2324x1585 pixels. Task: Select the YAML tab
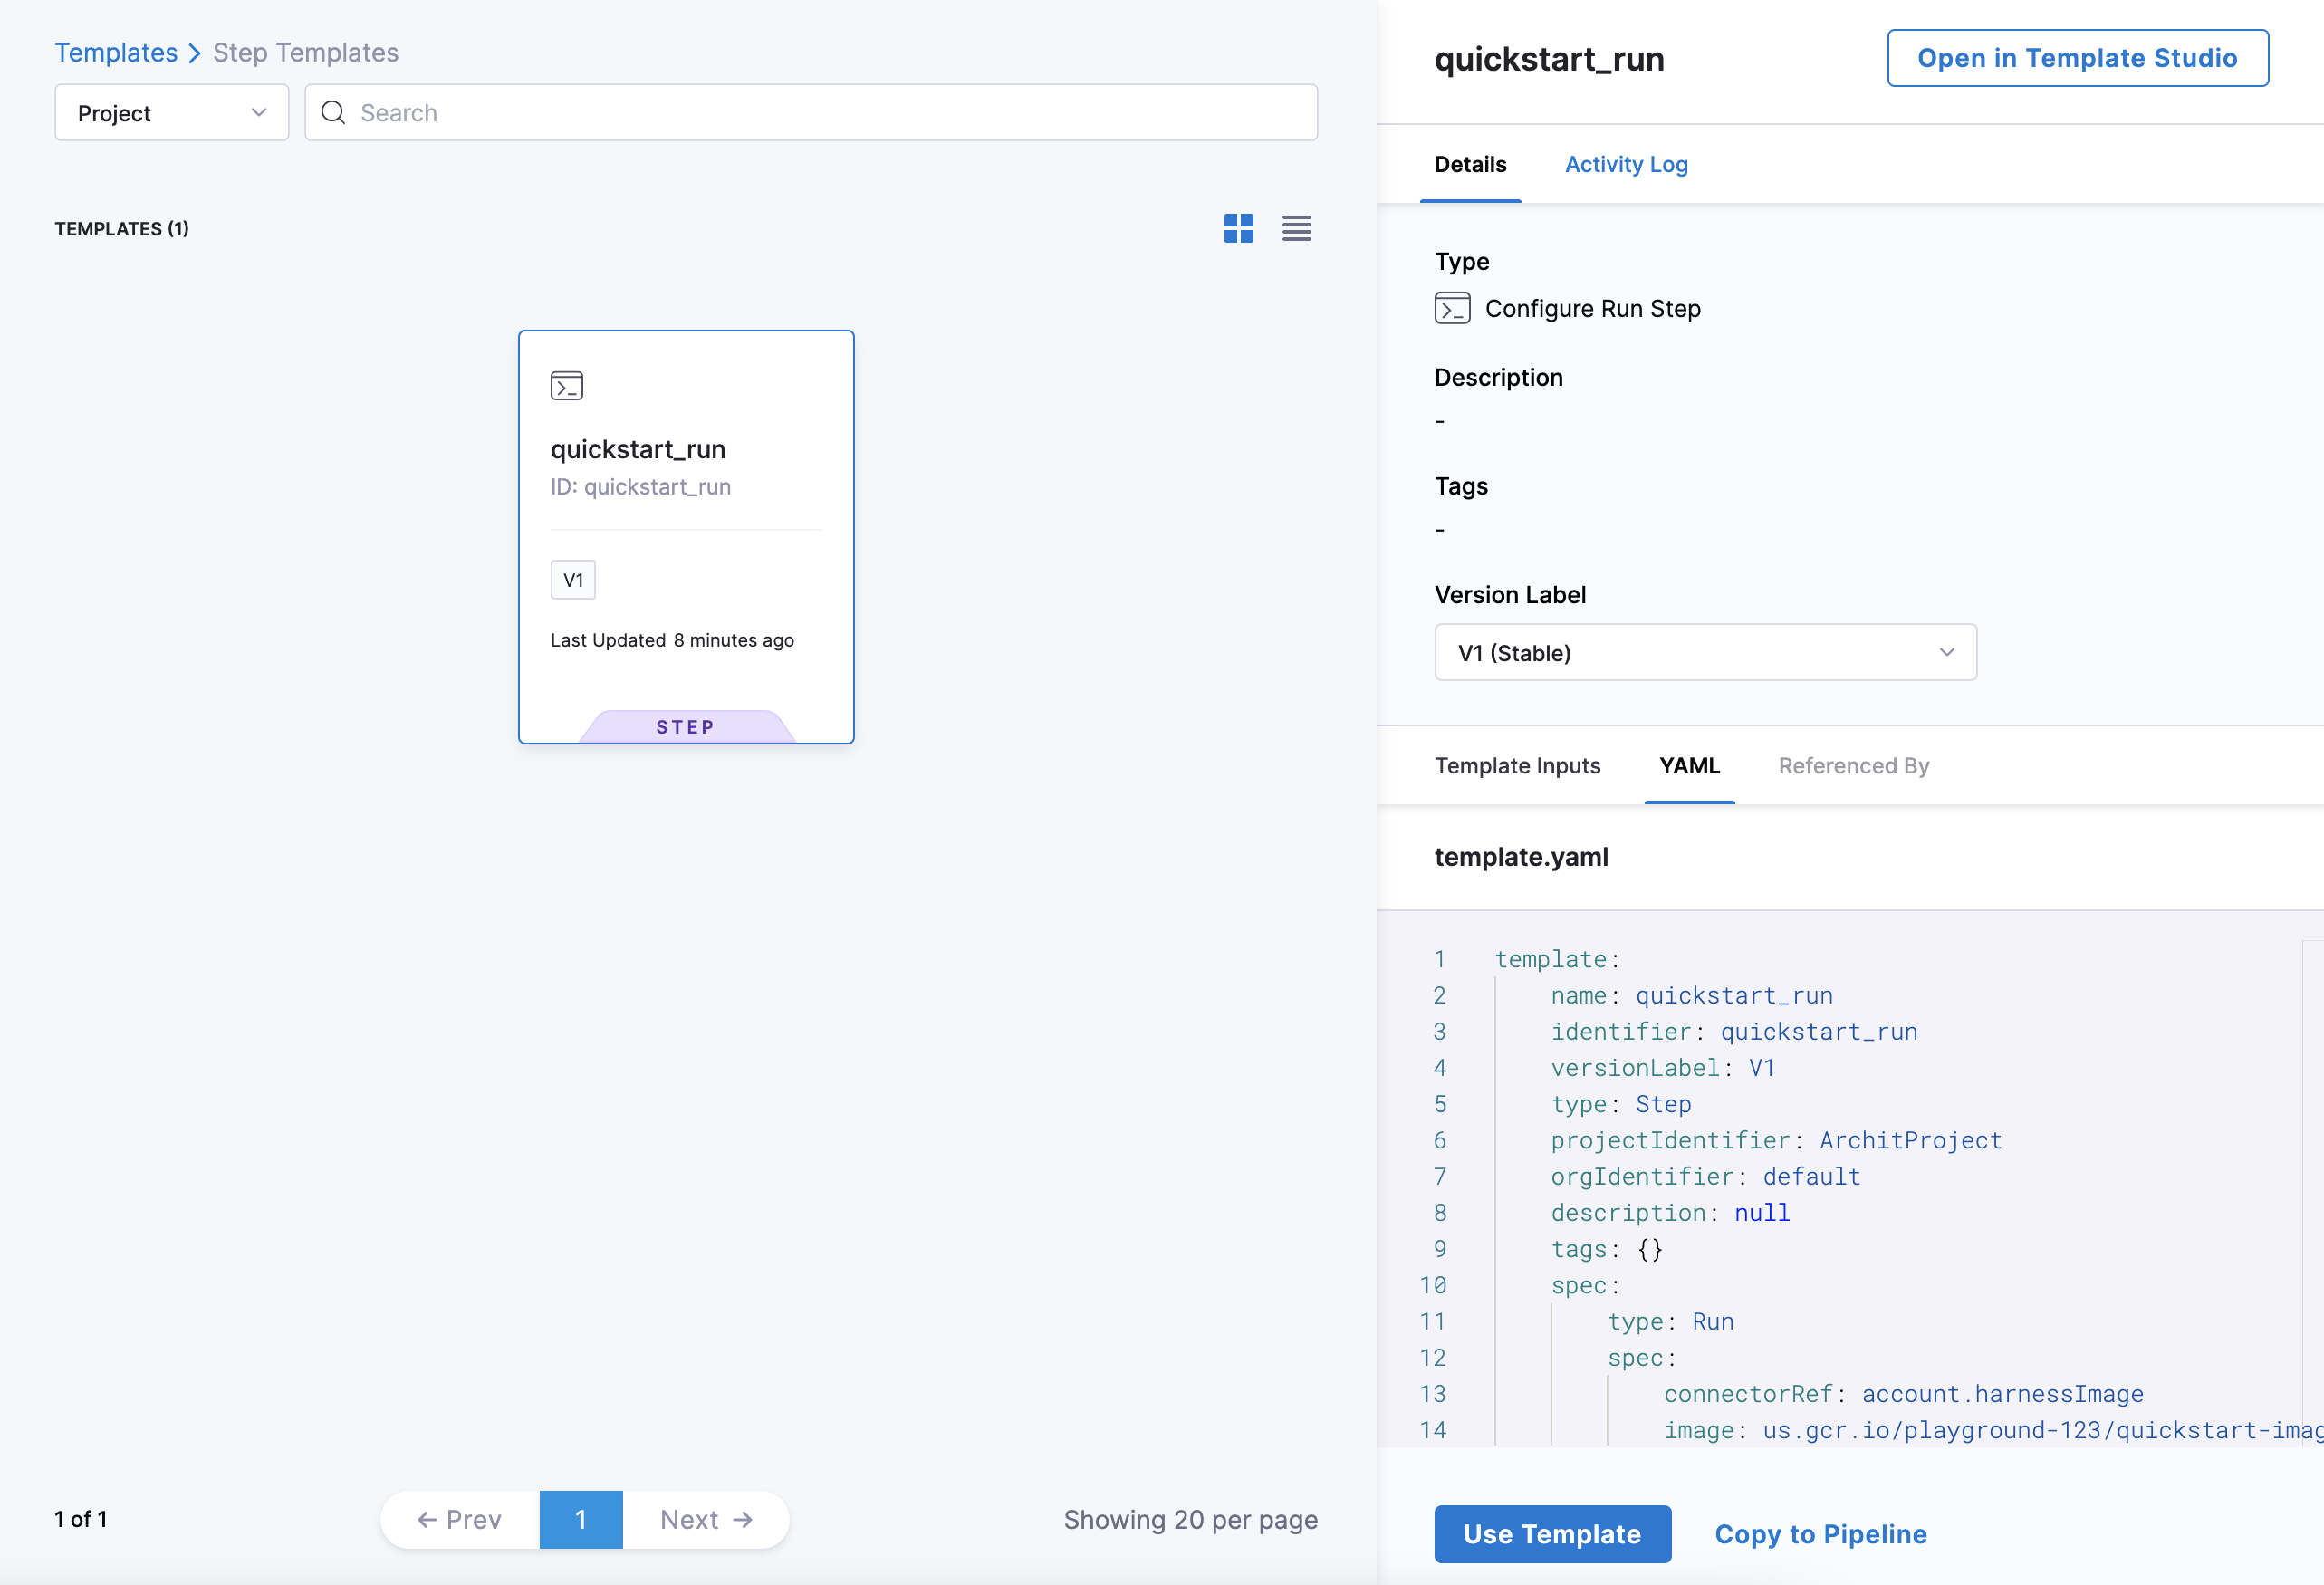pos(1689,766)
